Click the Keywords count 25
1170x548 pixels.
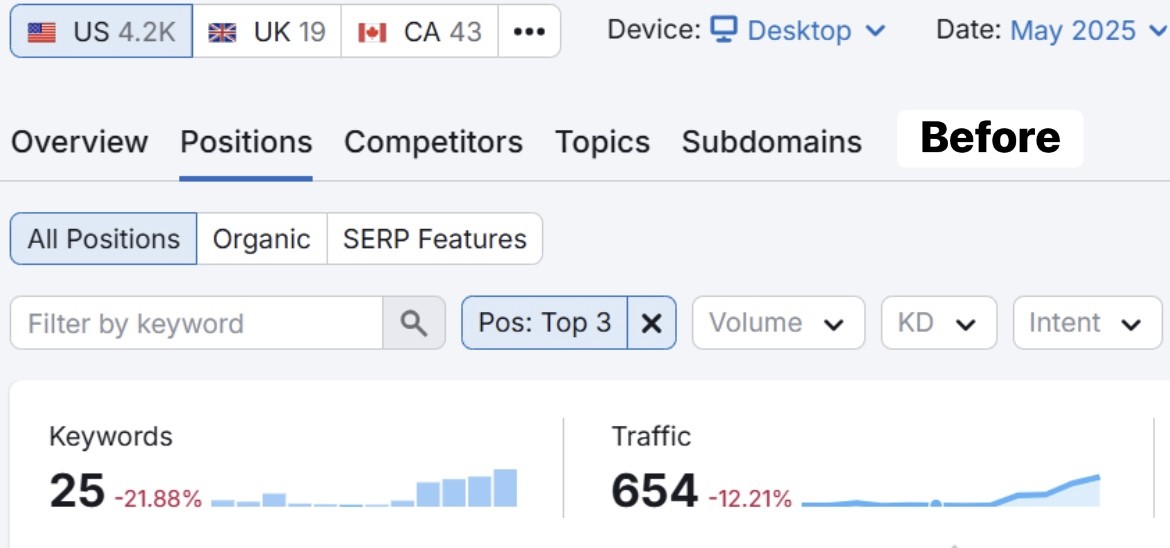click(77, 491)
